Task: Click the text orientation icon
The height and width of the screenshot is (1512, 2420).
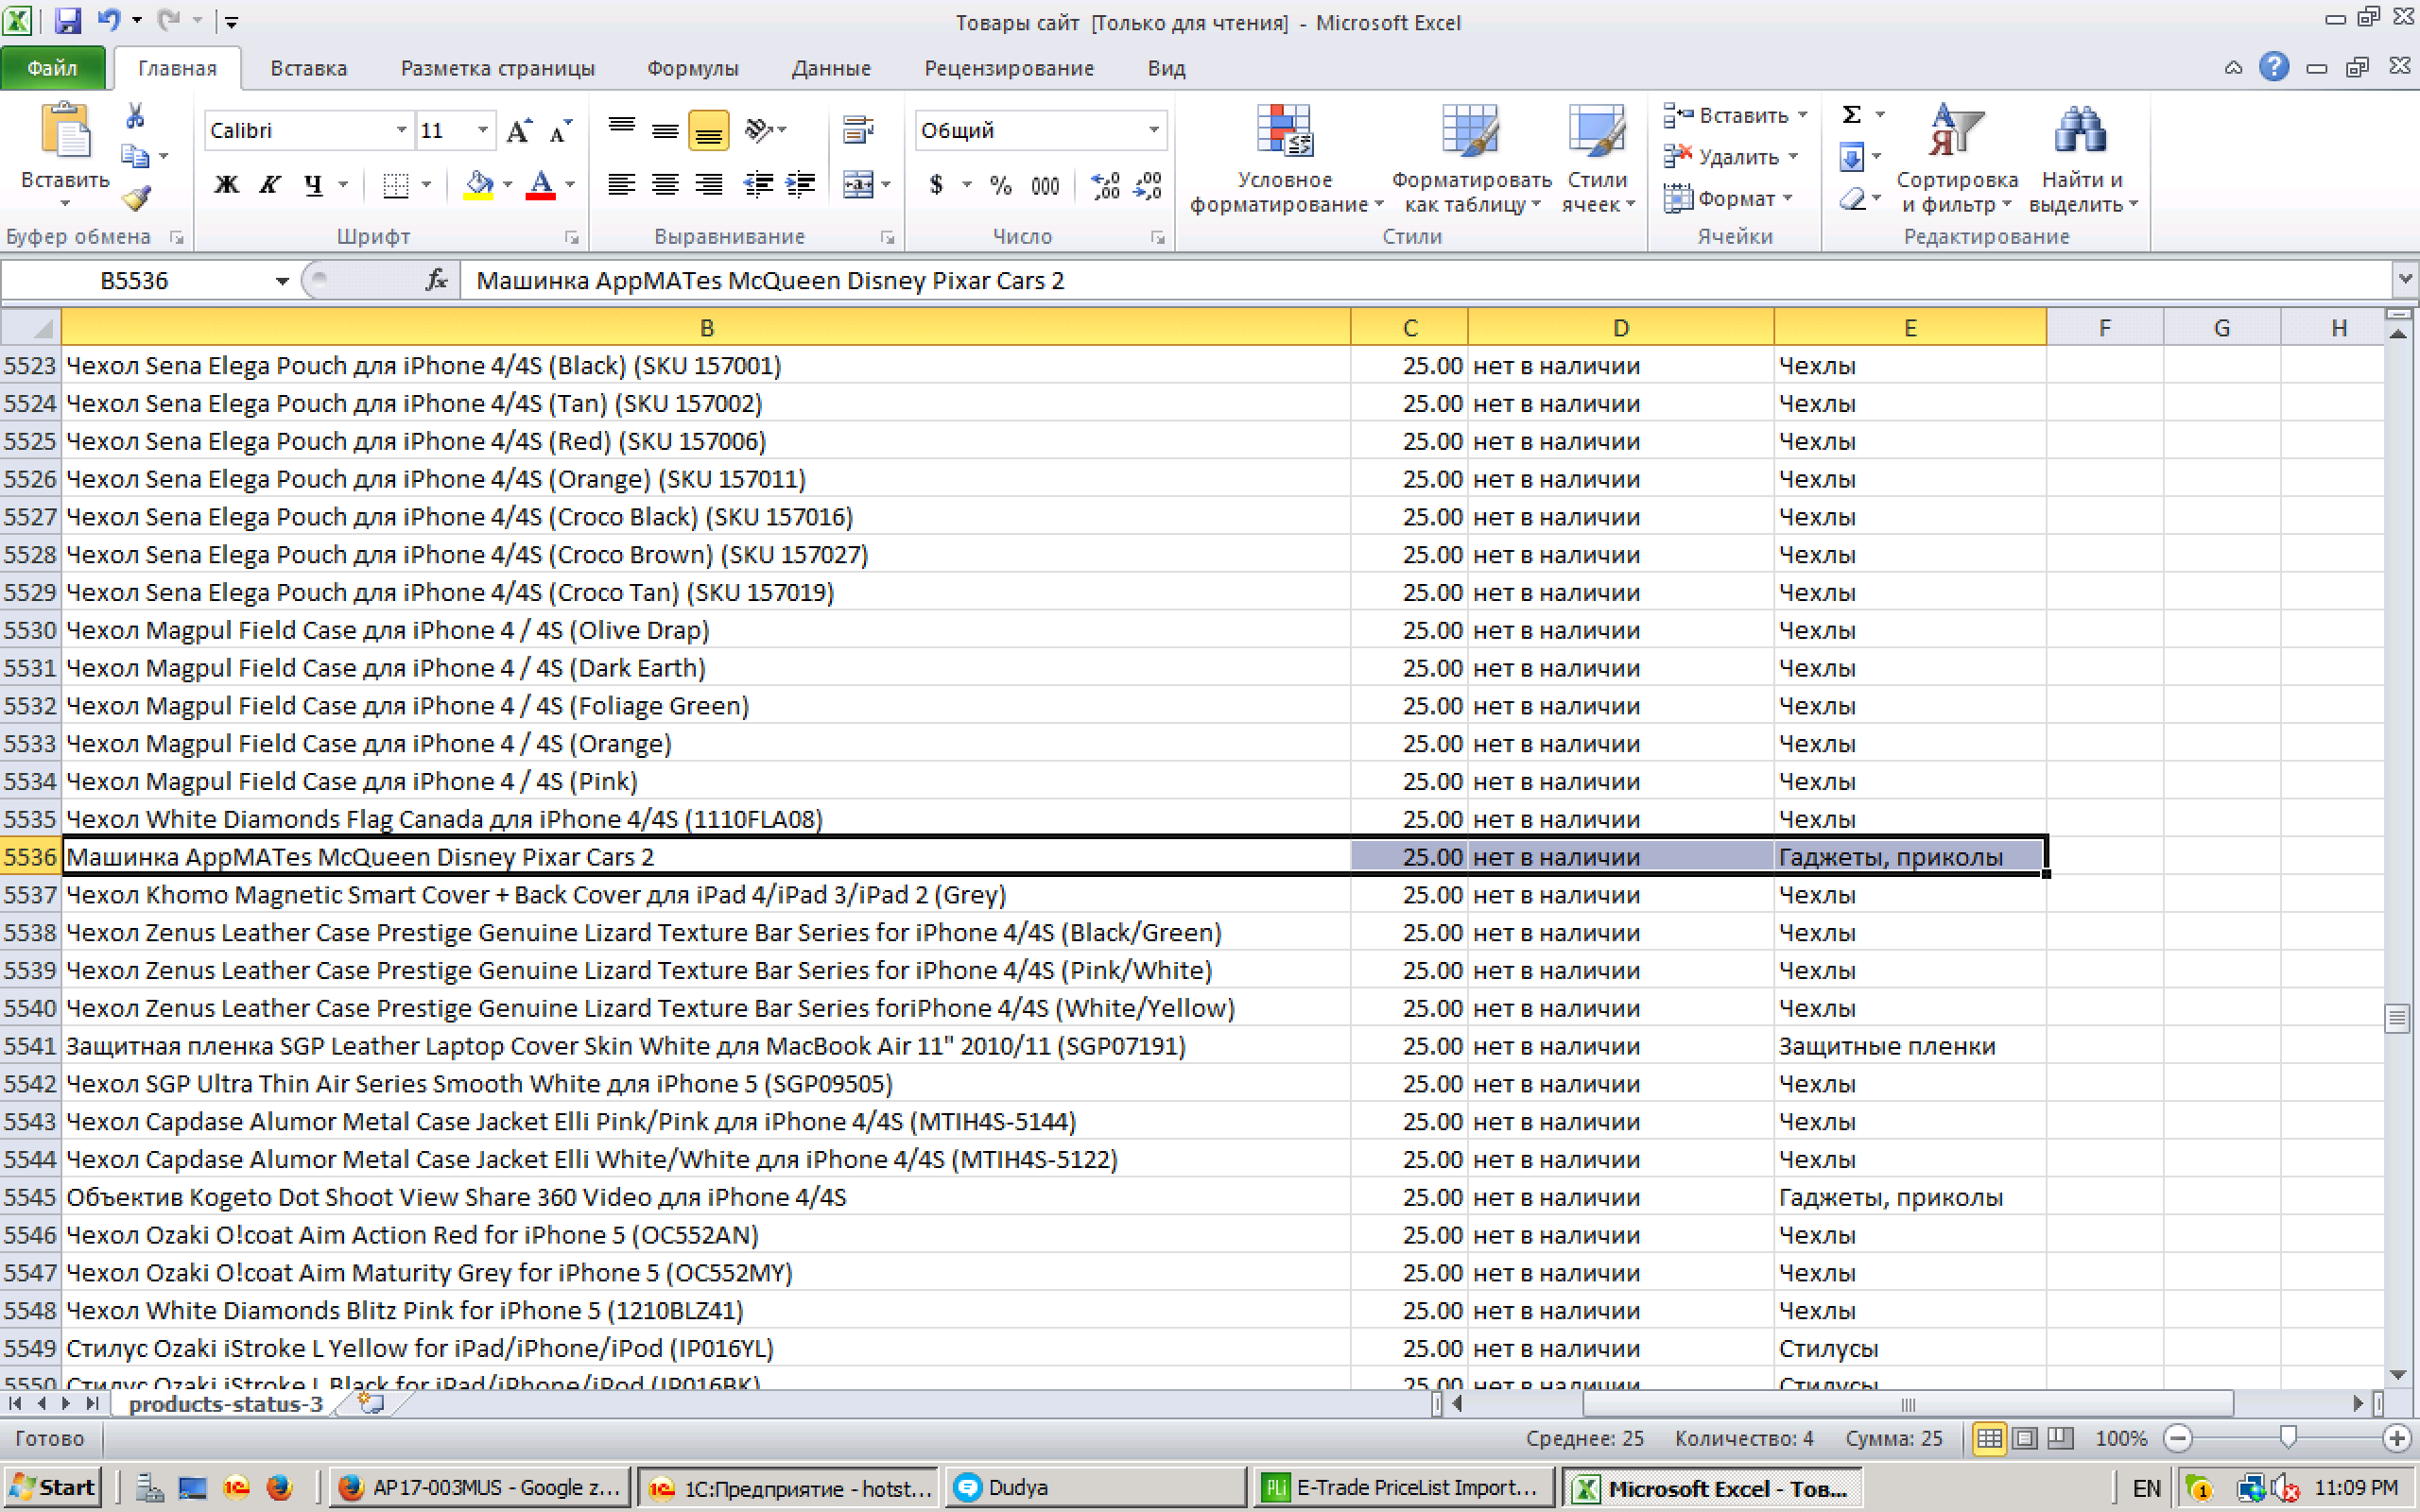Action: pyautogui.click(x=759, y=130)
